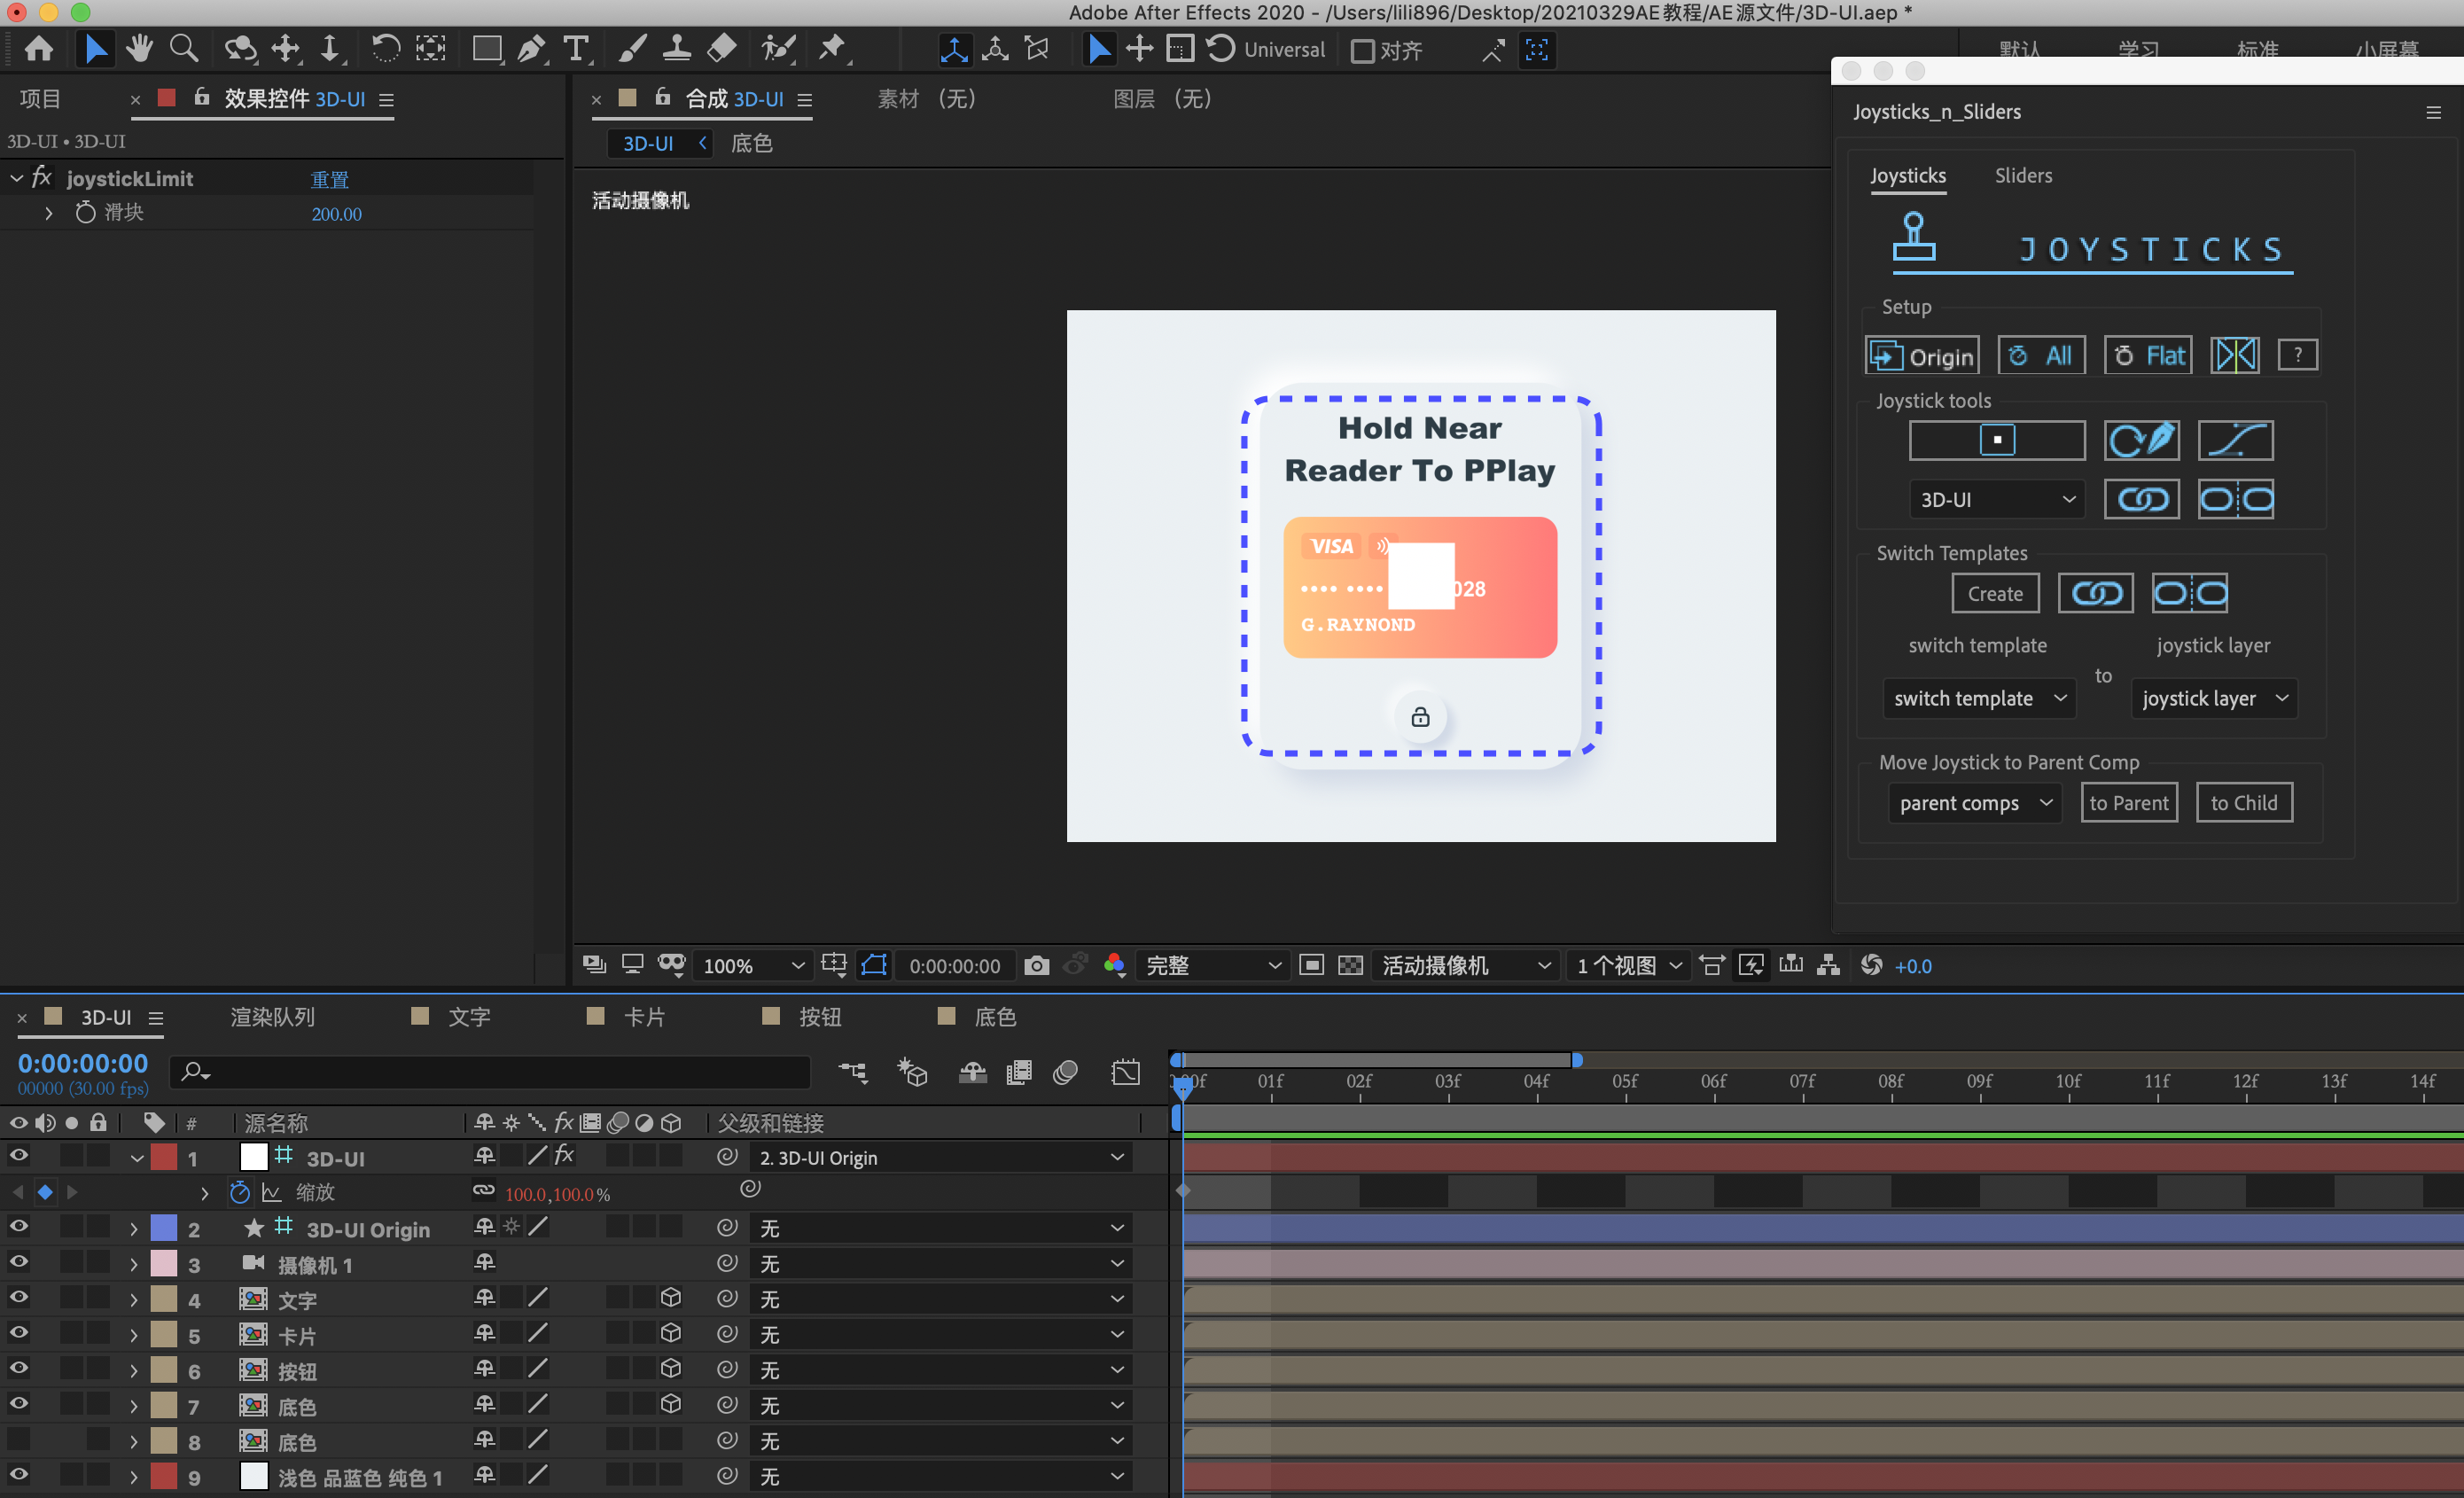Image resolution: width=2464 pixels, height=1498 pixels.
Task: Click the Create switch template button
Action: click(x=1994, y=593)
